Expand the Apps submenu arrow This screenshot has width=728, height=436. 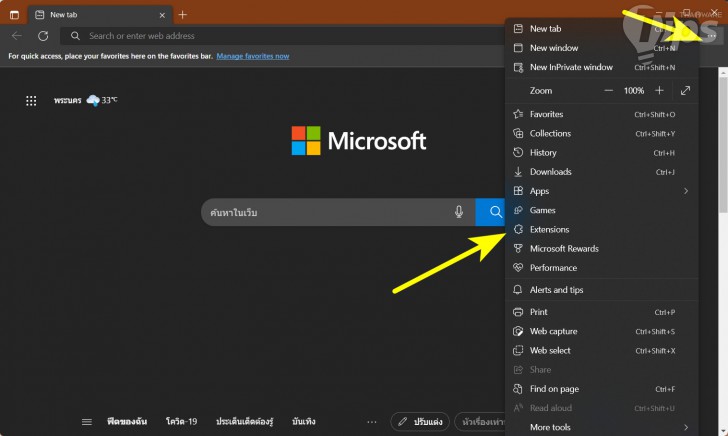tap(686, 191)
